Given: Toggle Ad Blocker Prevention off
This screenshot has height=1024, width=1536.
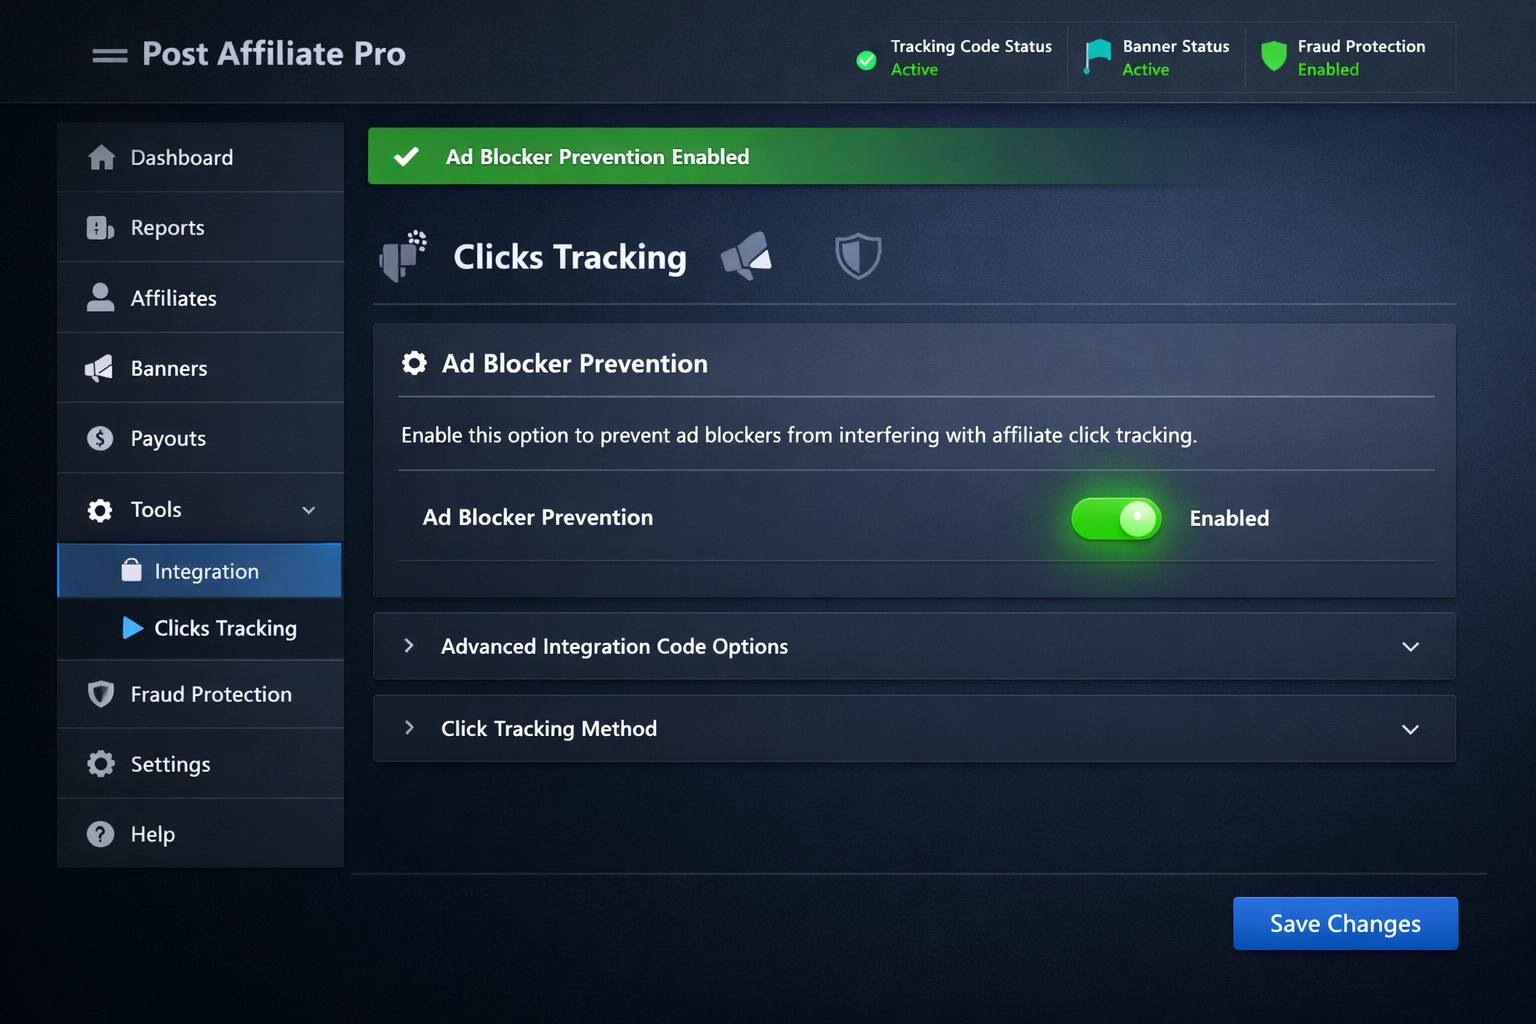Looking at the screenshot, I should click(x=1116, y=519).
